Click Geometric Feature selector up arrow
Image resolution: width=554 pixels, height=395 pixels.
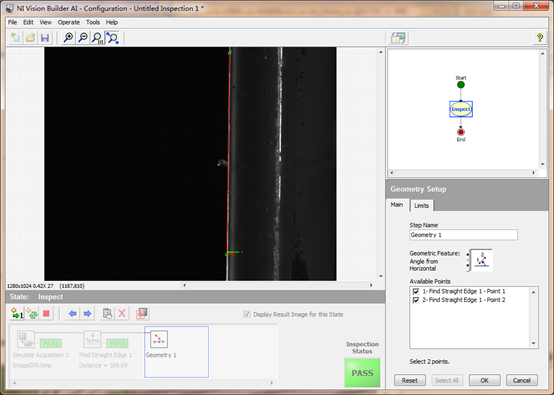coord(468,254)
